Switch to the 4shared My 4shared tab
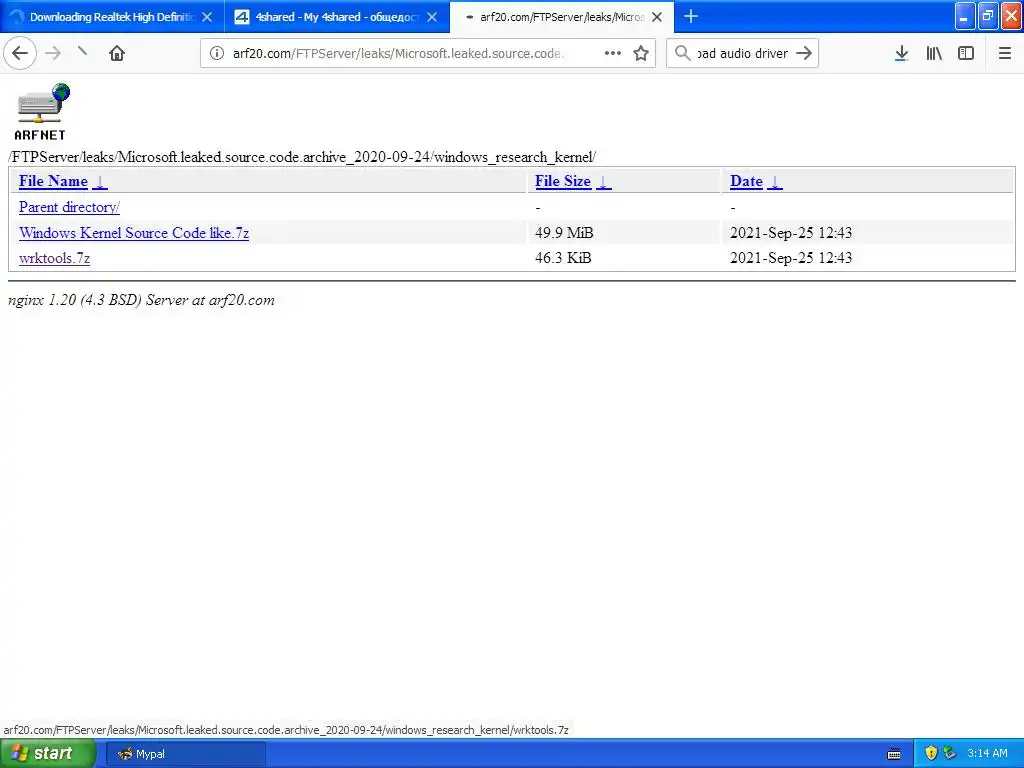The image size is (1024, 768). (336, 17)
